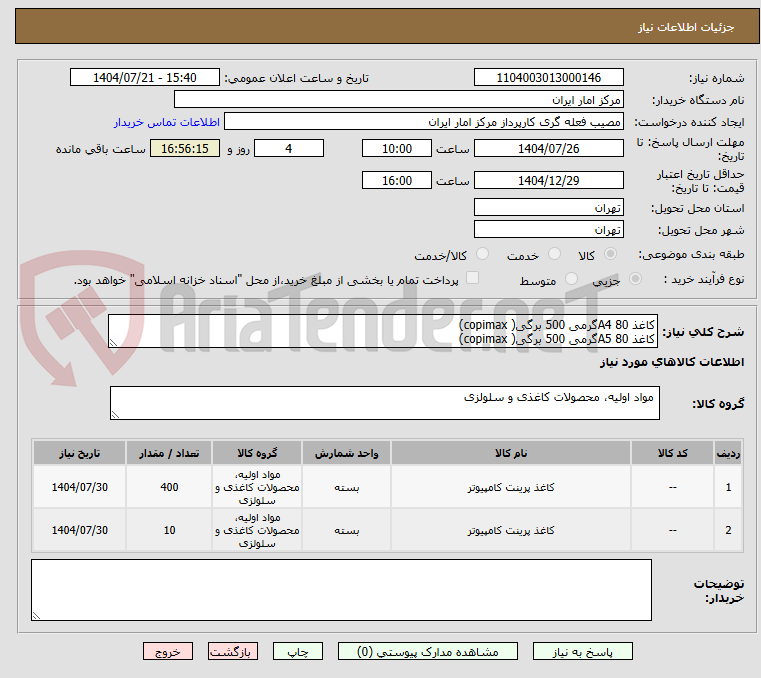Click the گروه کالا column header
This screenshot has width=761, height=678.
(257, 453)
